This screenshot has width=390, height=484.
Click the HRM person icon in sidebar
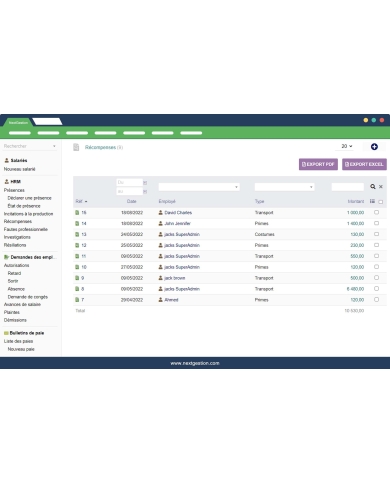[6, 182]
